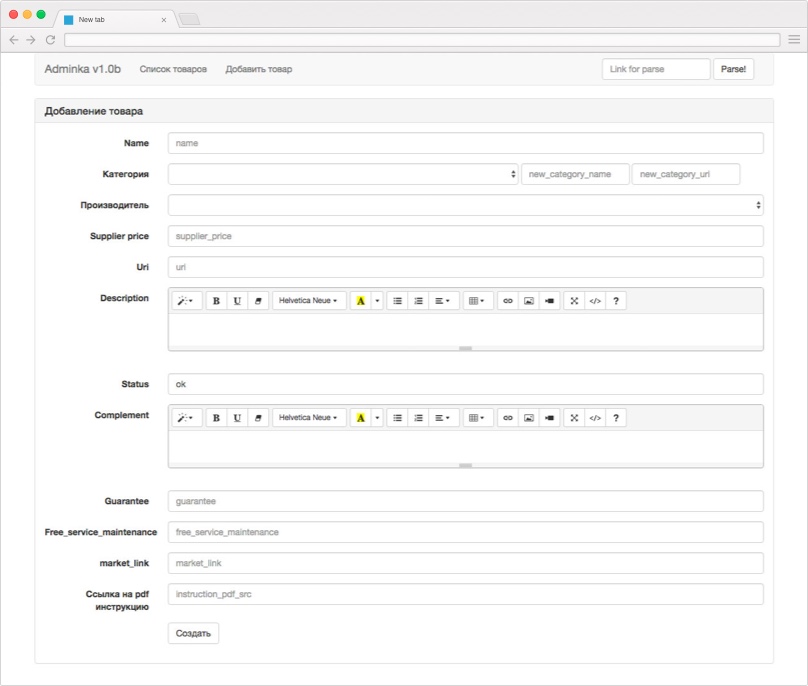
Task: Toggle unordered list in the Description editor
Action: point(397,300)
